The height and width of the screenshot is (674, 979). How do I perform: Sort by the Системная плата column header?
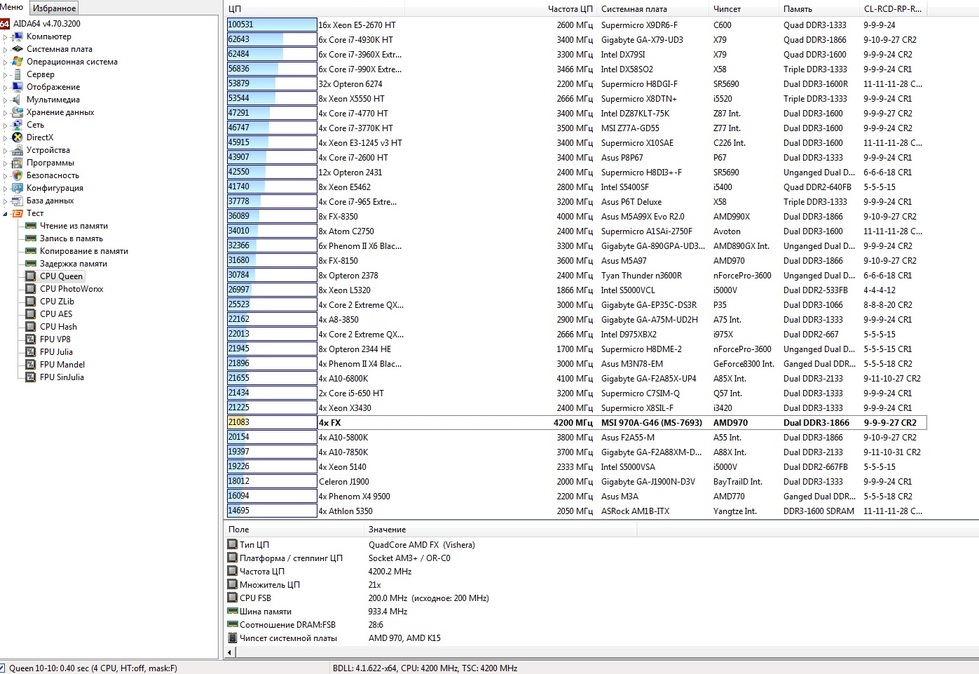point(629,8)
